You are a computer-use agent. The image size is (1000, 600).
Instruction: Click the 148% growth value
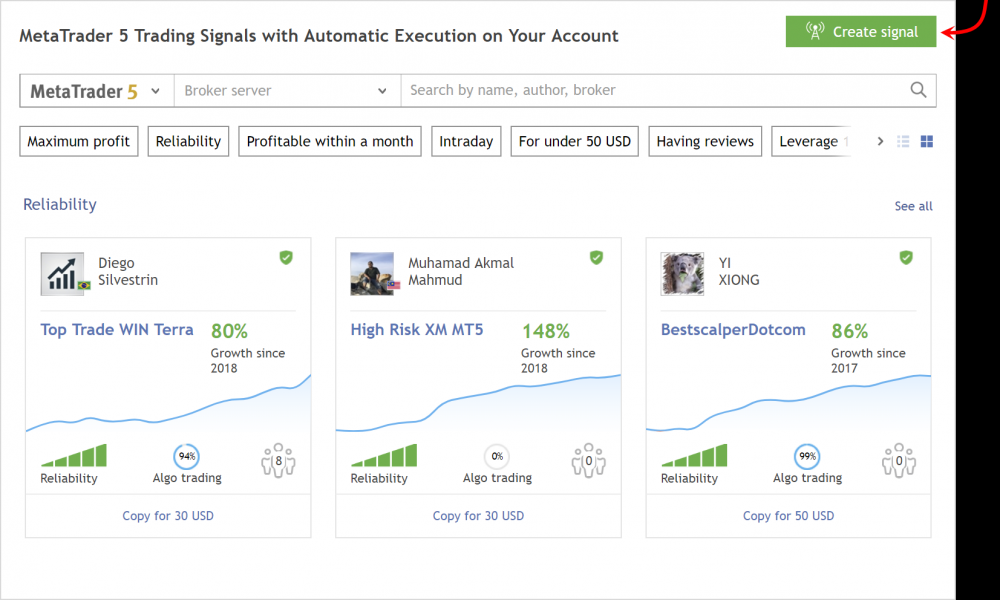pyautogui.click(x=546, y=331)
